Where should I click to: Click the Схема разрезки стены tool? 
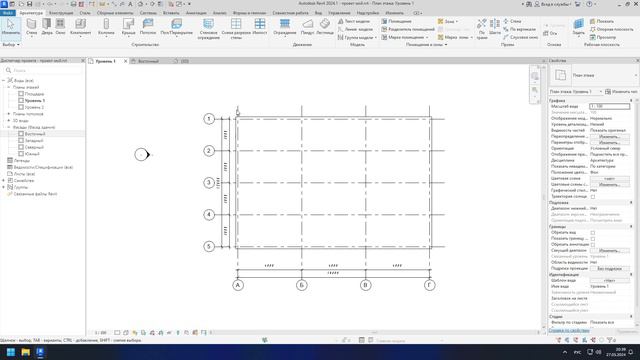click(236, 29)
